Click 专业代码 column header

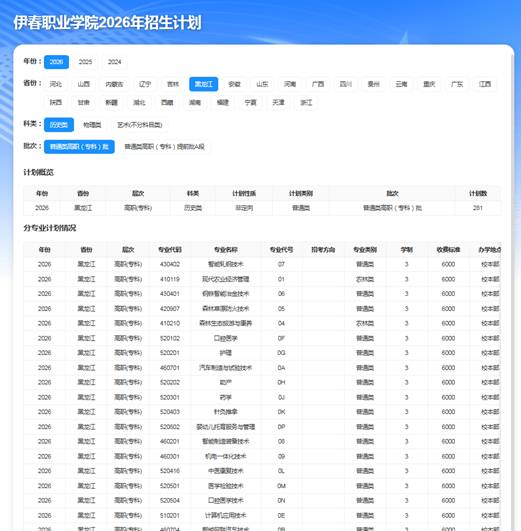[170, 250]
